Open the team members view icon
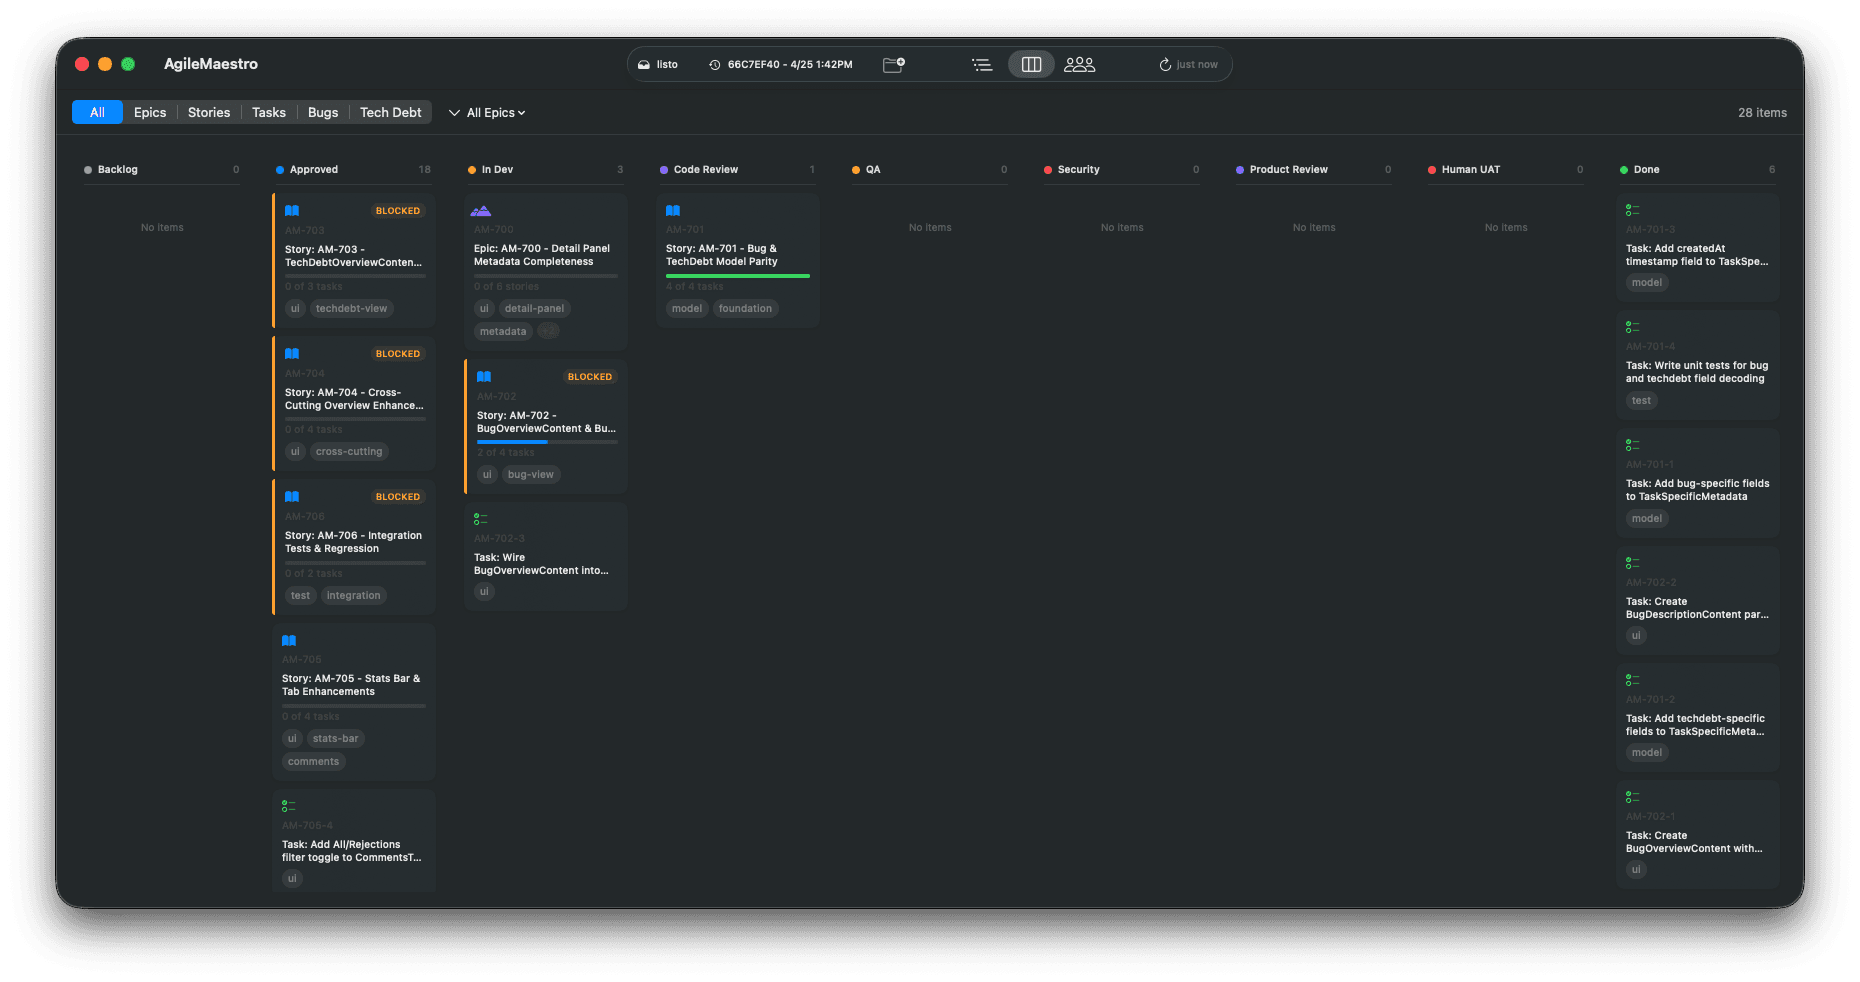 (x=1080, y=64)
